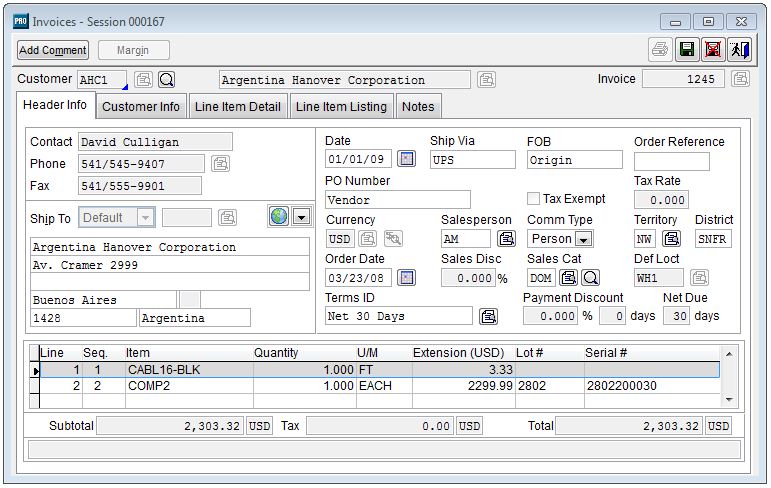The width and height of the screenshot is (771, 488).
Task: Click lookup icon beside Ship To code
Action: 228,218
